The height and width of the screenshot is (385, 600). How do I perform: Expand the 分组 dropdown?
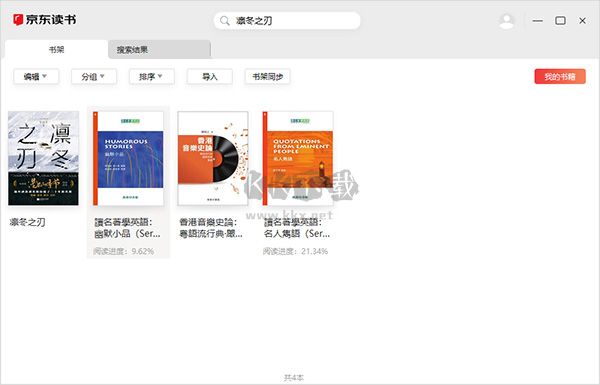94,77
